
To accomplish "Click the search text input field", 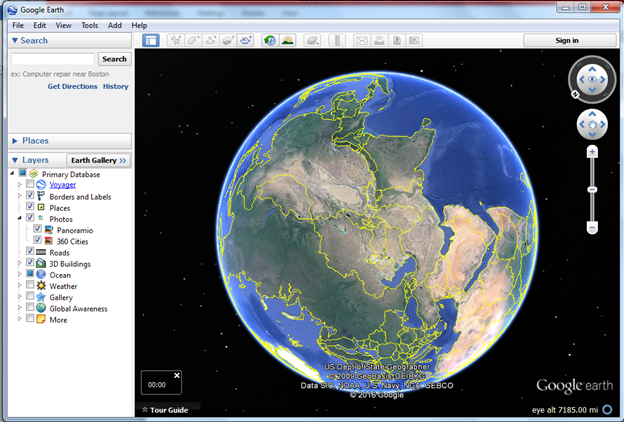I will click(x=53, y=59).
